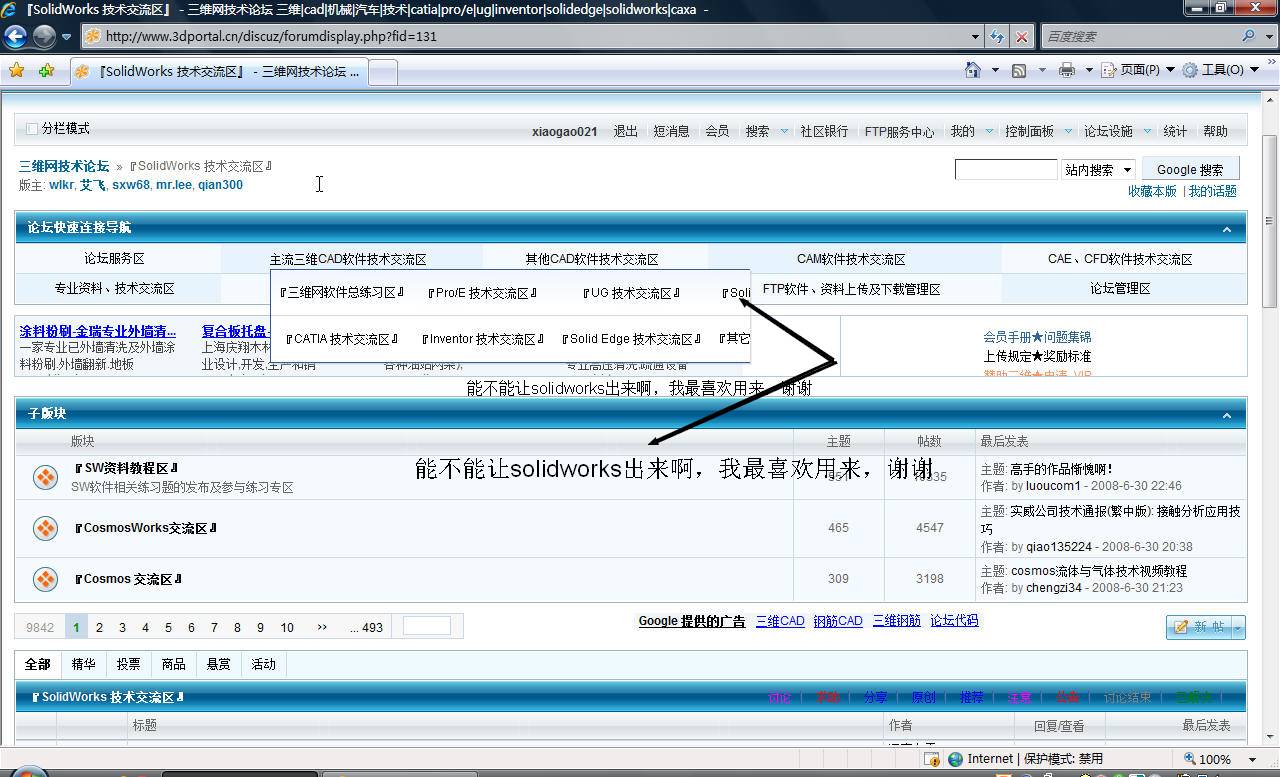1280x777 pixels.
Task: Click the Add to Favorites star-plus icon
Action: [46, 71]
